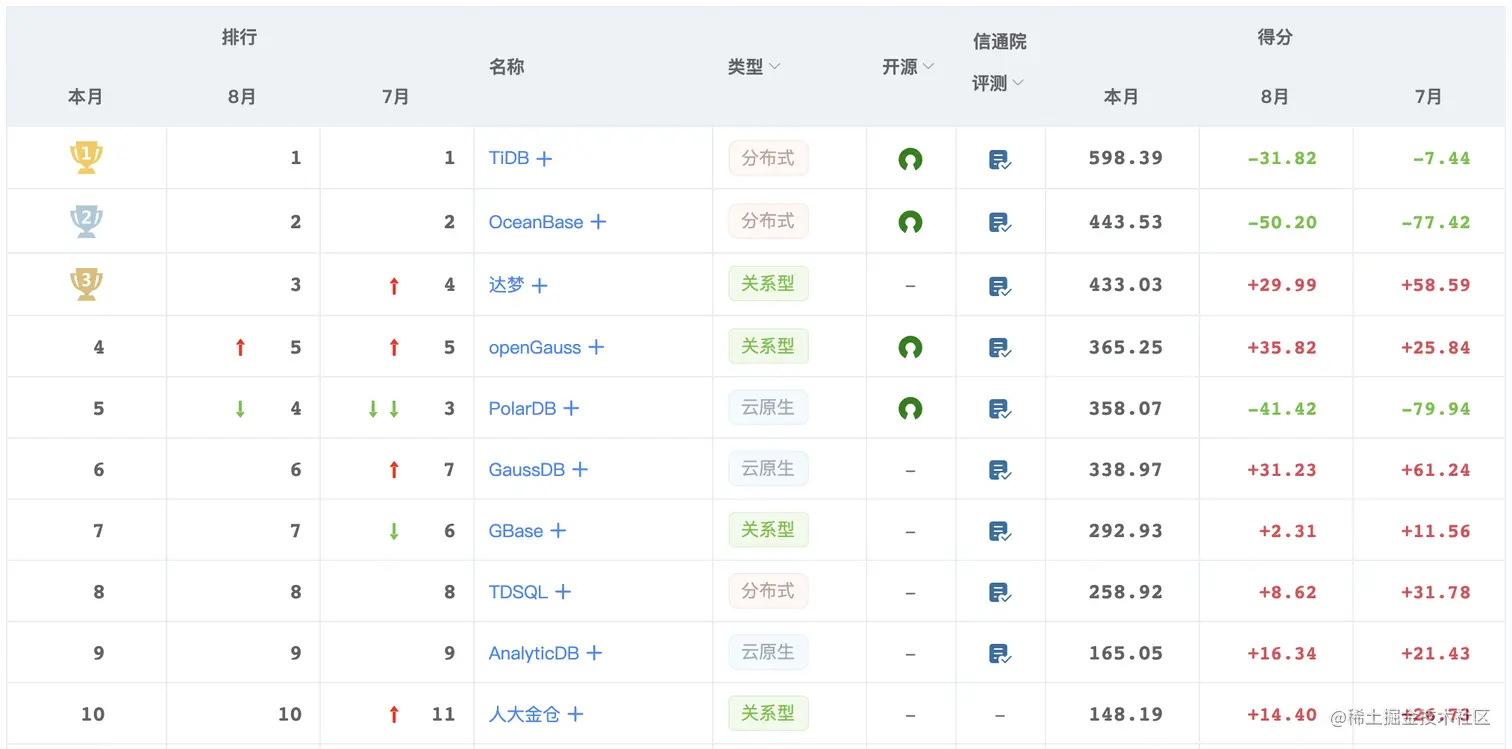Click the 关系型 tag in 达梦 row

click(x=768, y=284)
